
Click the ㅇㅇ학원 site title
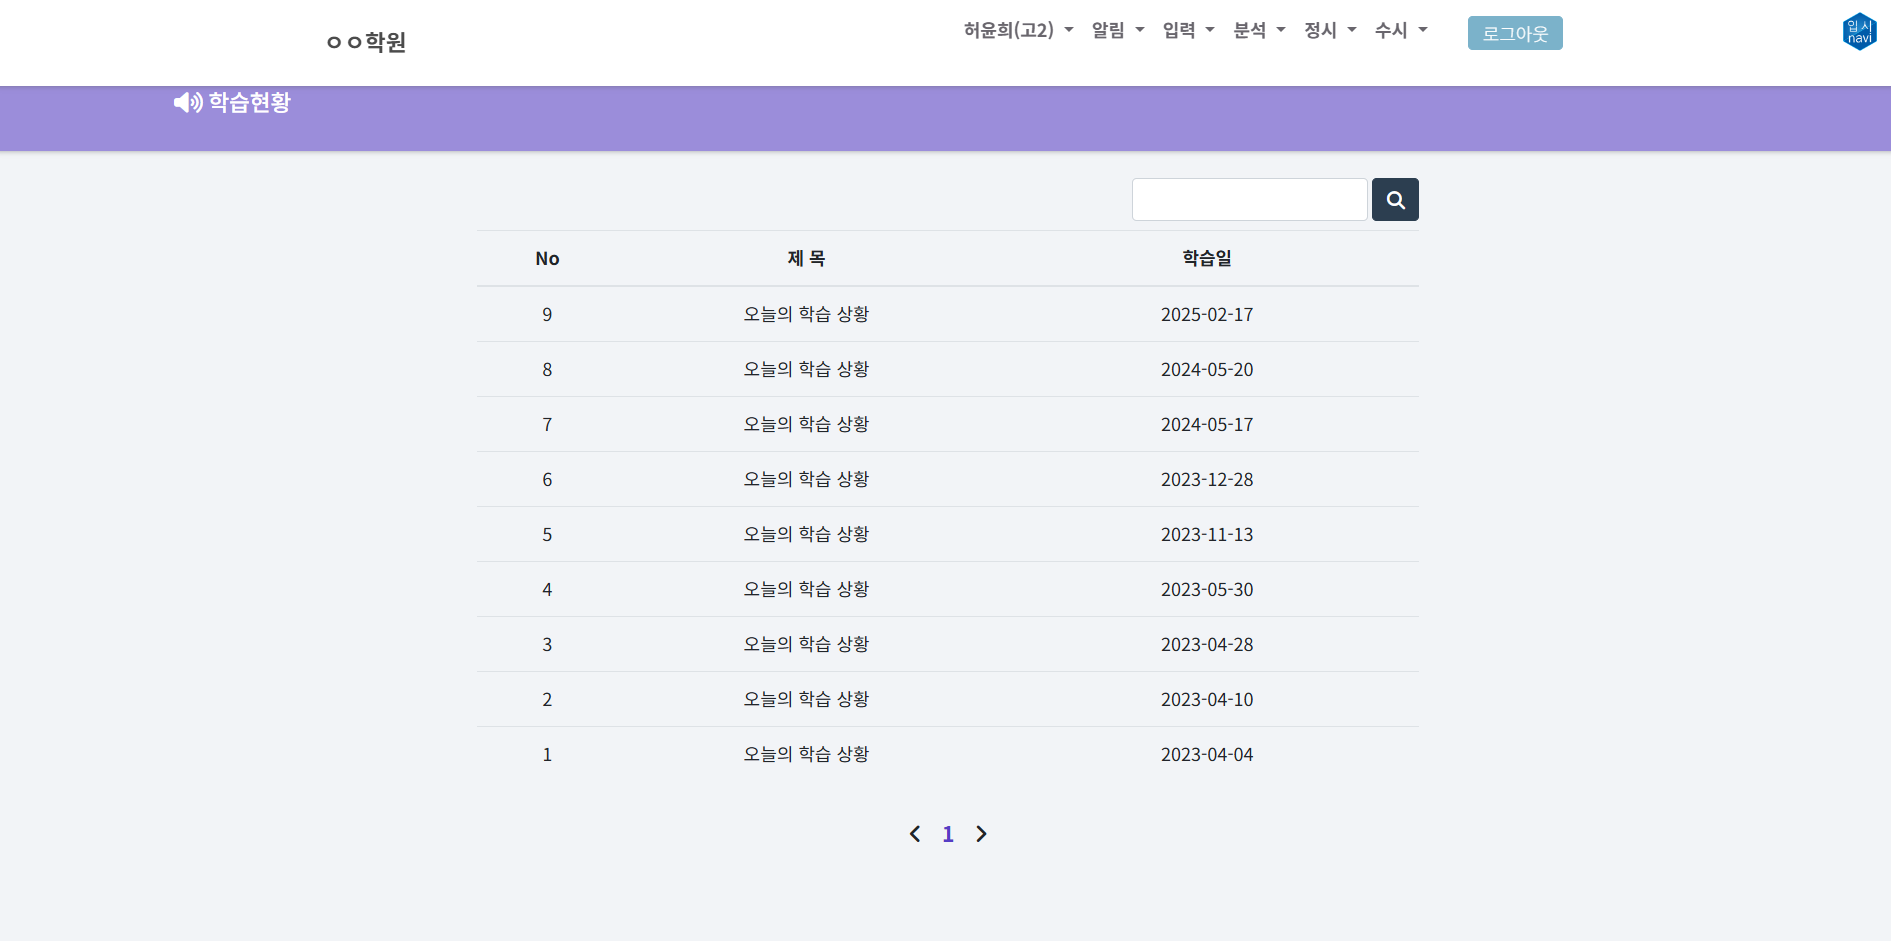366,42
